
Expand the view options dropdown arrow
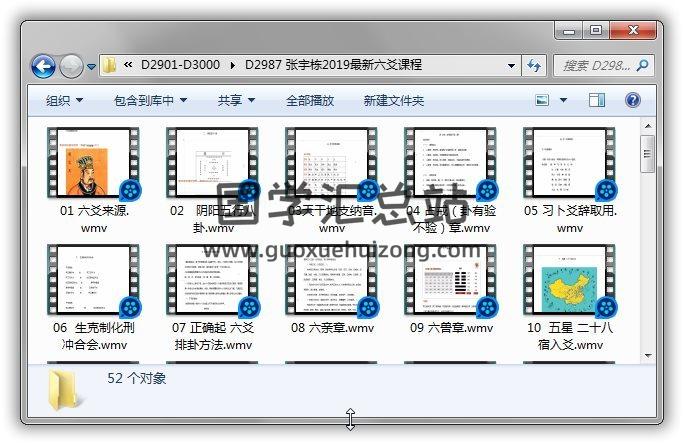tap(564, 101)
